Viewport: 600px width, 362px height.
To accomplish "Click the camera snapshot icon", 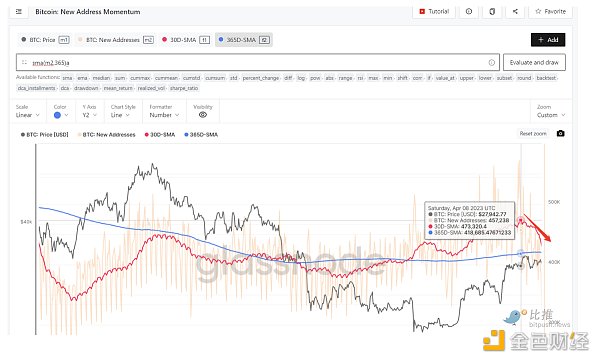I will [x=560, y=134].
